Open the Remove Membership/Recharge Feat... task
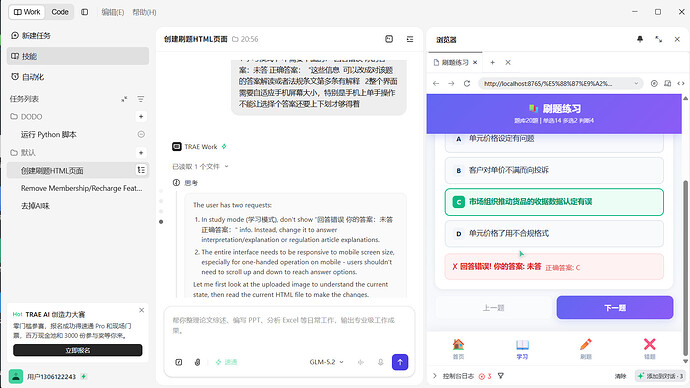This screenshot has width=690, height=388. pos(81,188)
